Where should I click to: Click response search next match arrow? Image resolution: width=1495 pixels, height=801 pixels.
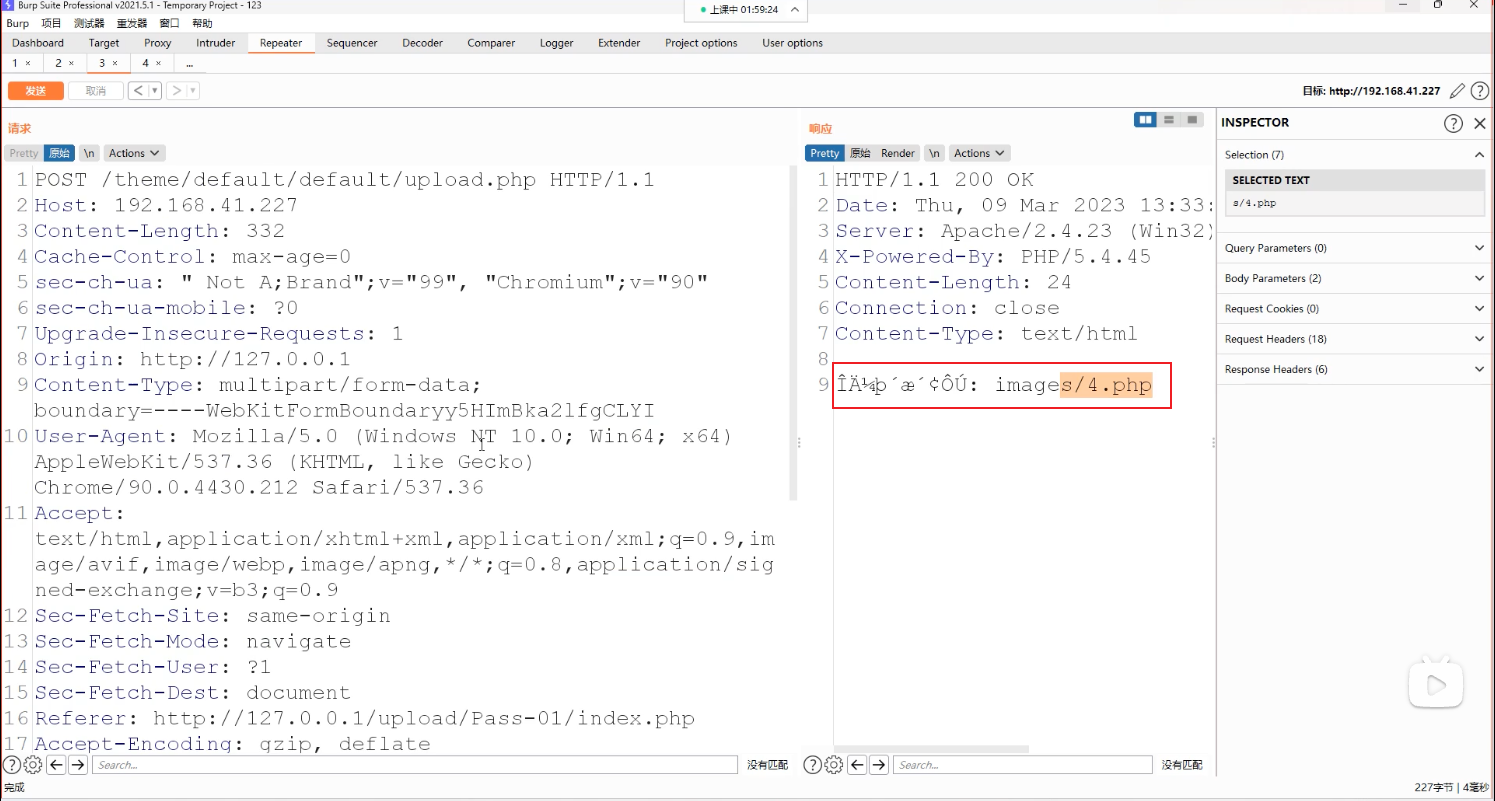[x=879, y=765]
